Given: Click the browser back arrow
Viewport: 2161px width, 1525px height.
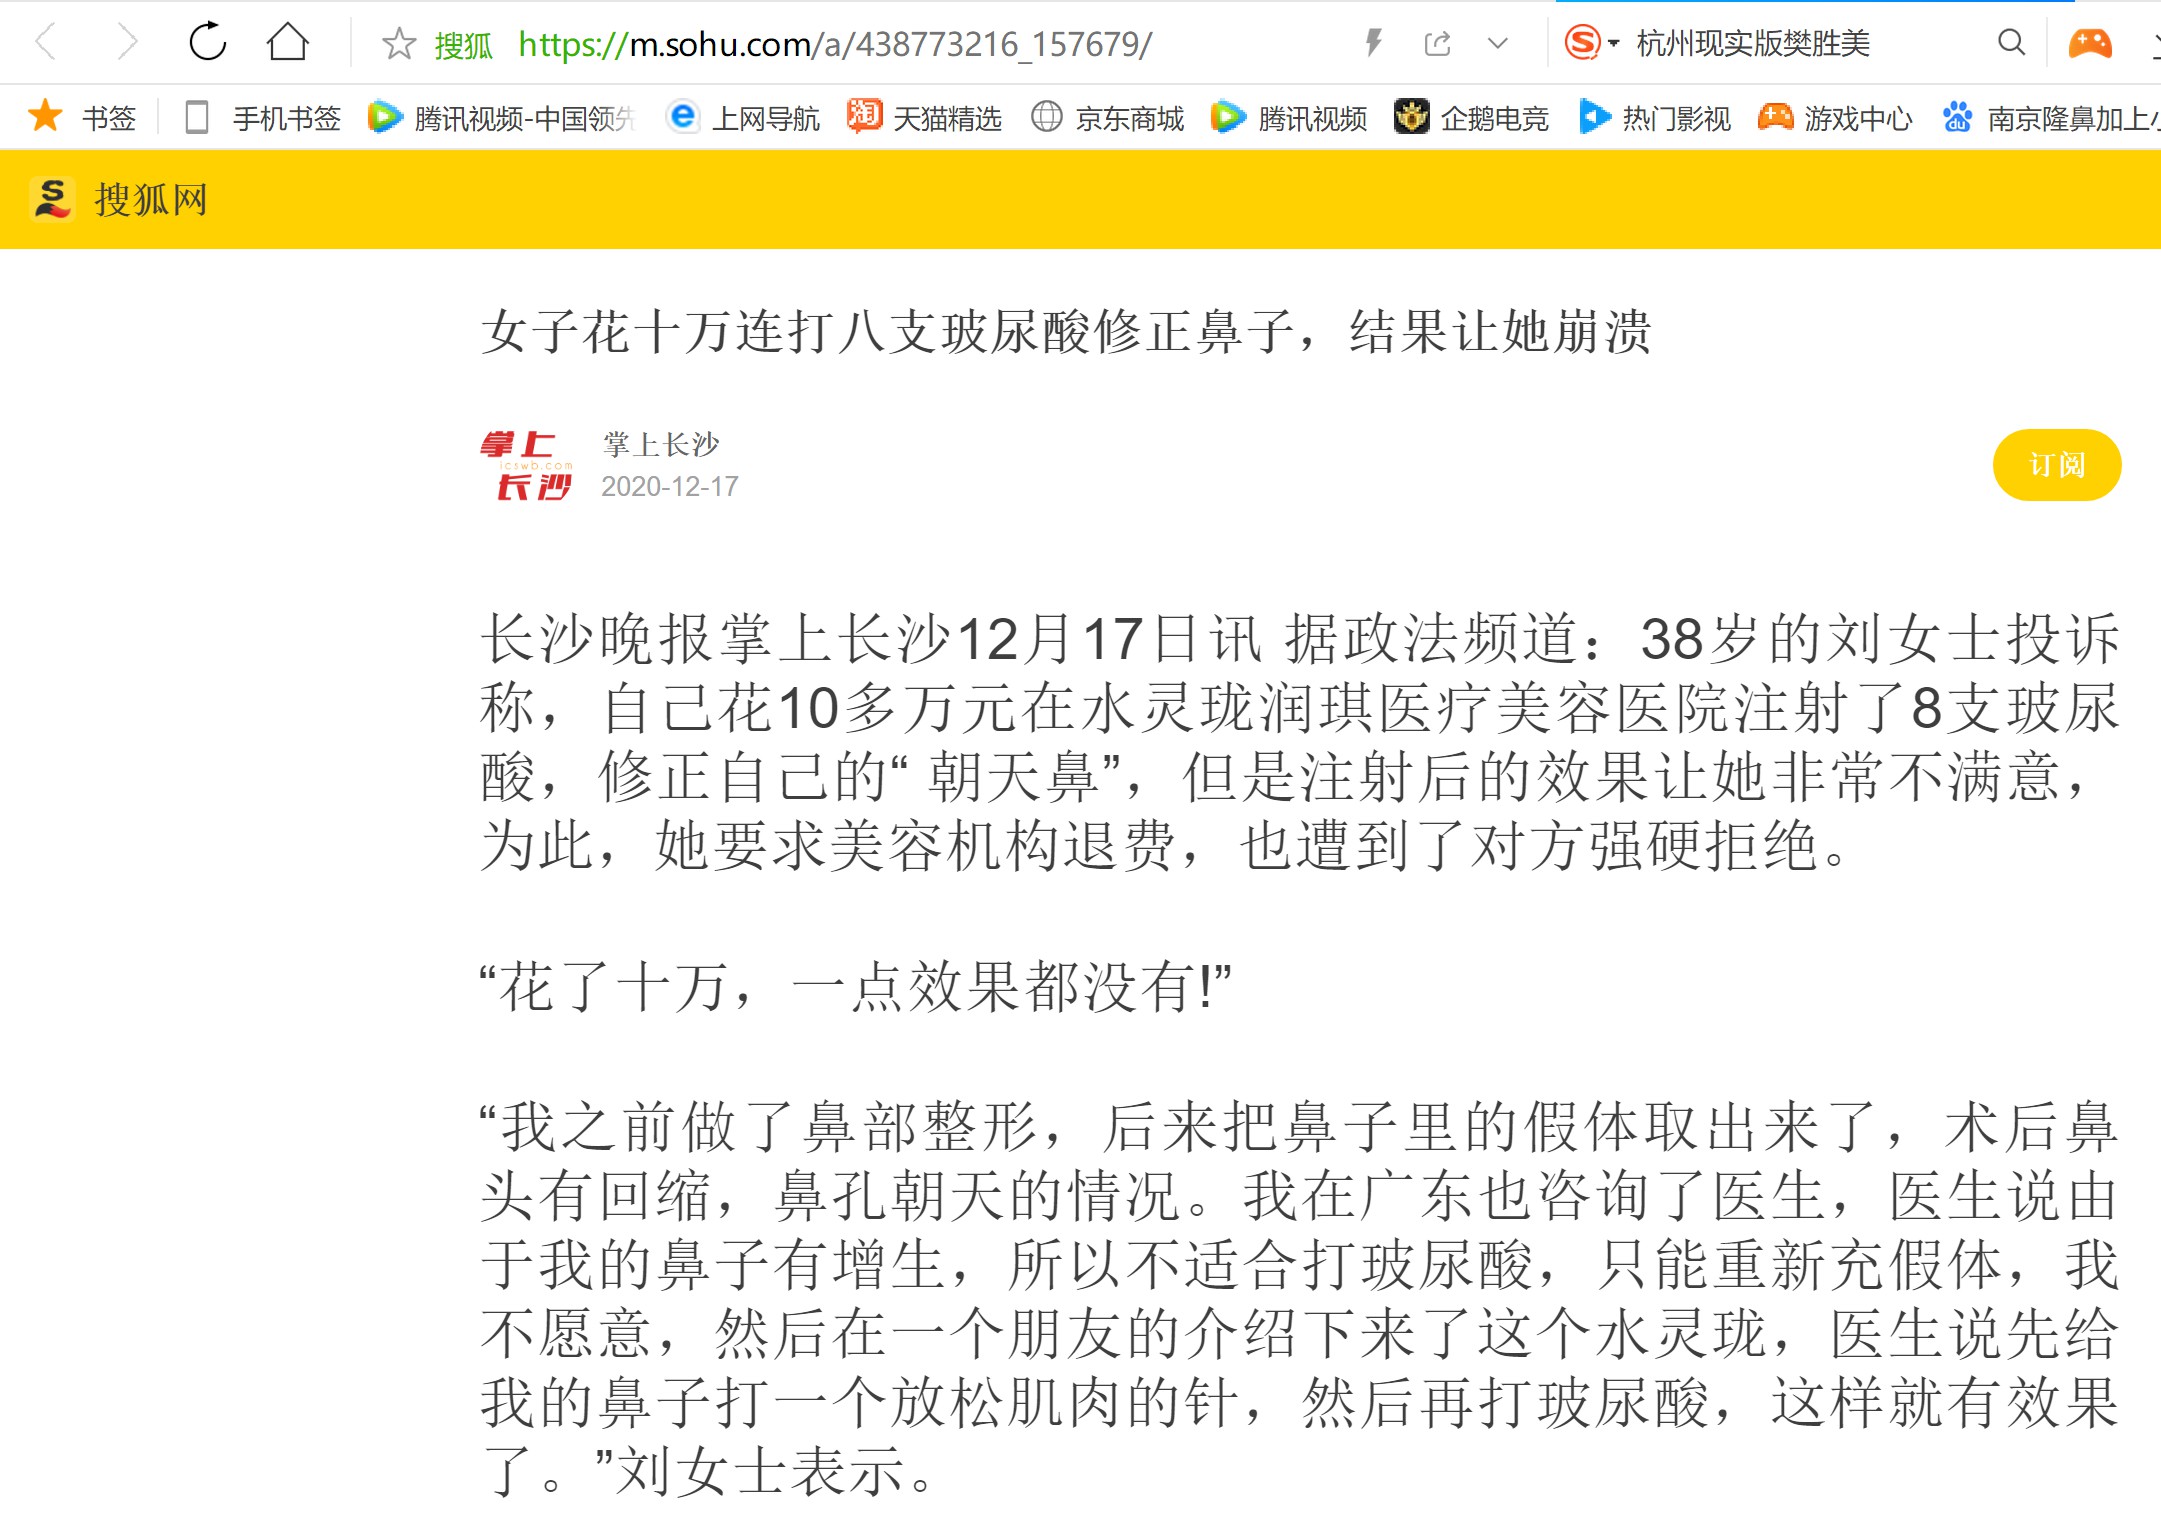Looking at the screenshot, I should (46, 43).
